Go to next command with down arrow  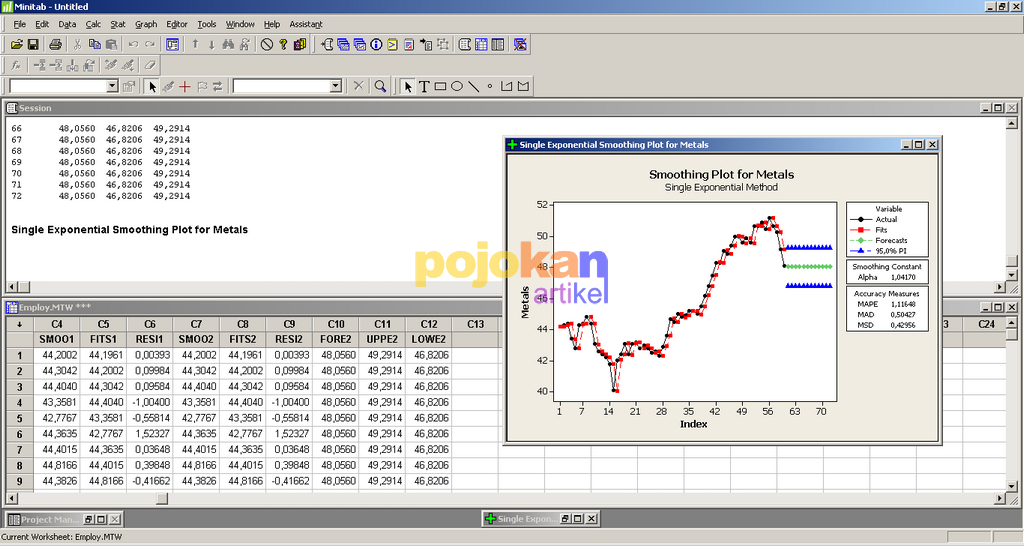click(212, 44)
